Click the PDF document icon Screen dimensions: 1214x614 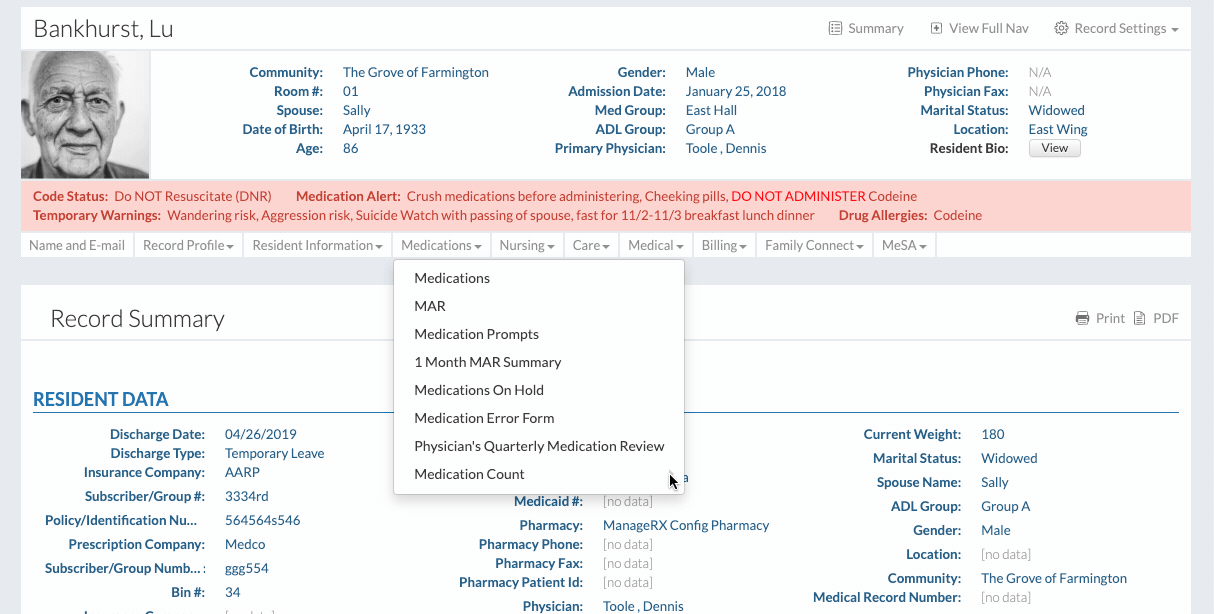[1138, 319]
